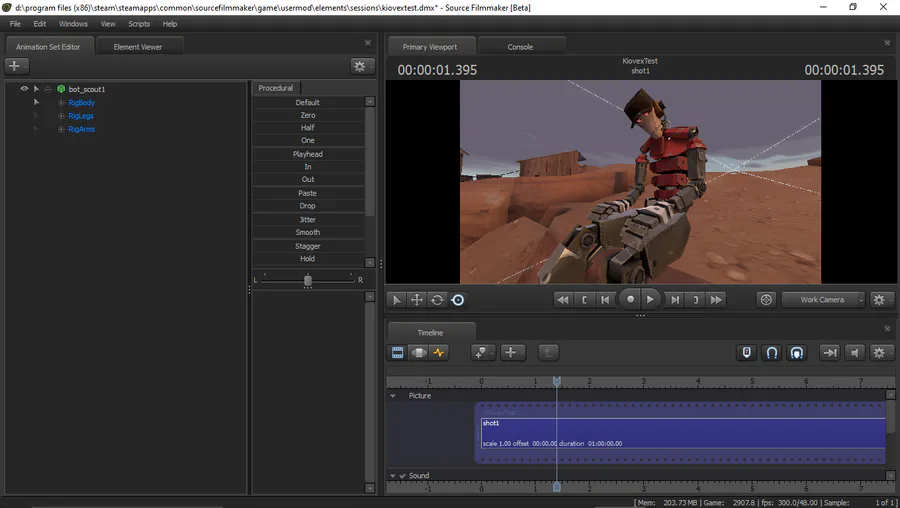Viewport: 900px width, 508px height.
Task: Open the File menu
Action: [x=15, y=24]
